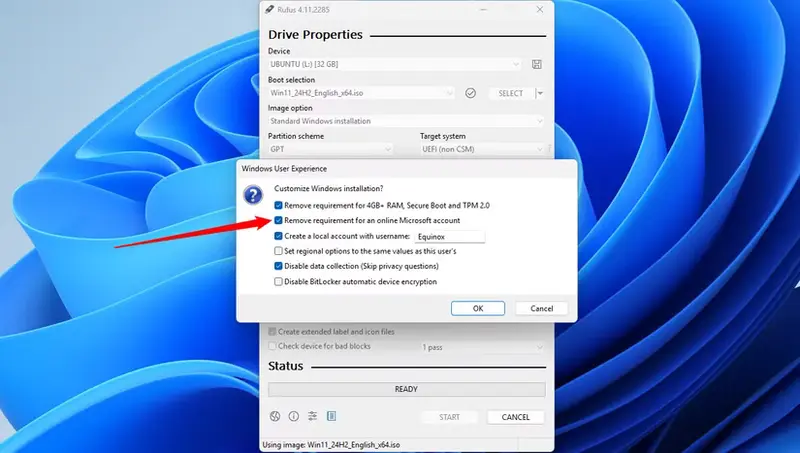Click the save device image icon
This screenshot has width=800, height=453.
click(537, 64)
